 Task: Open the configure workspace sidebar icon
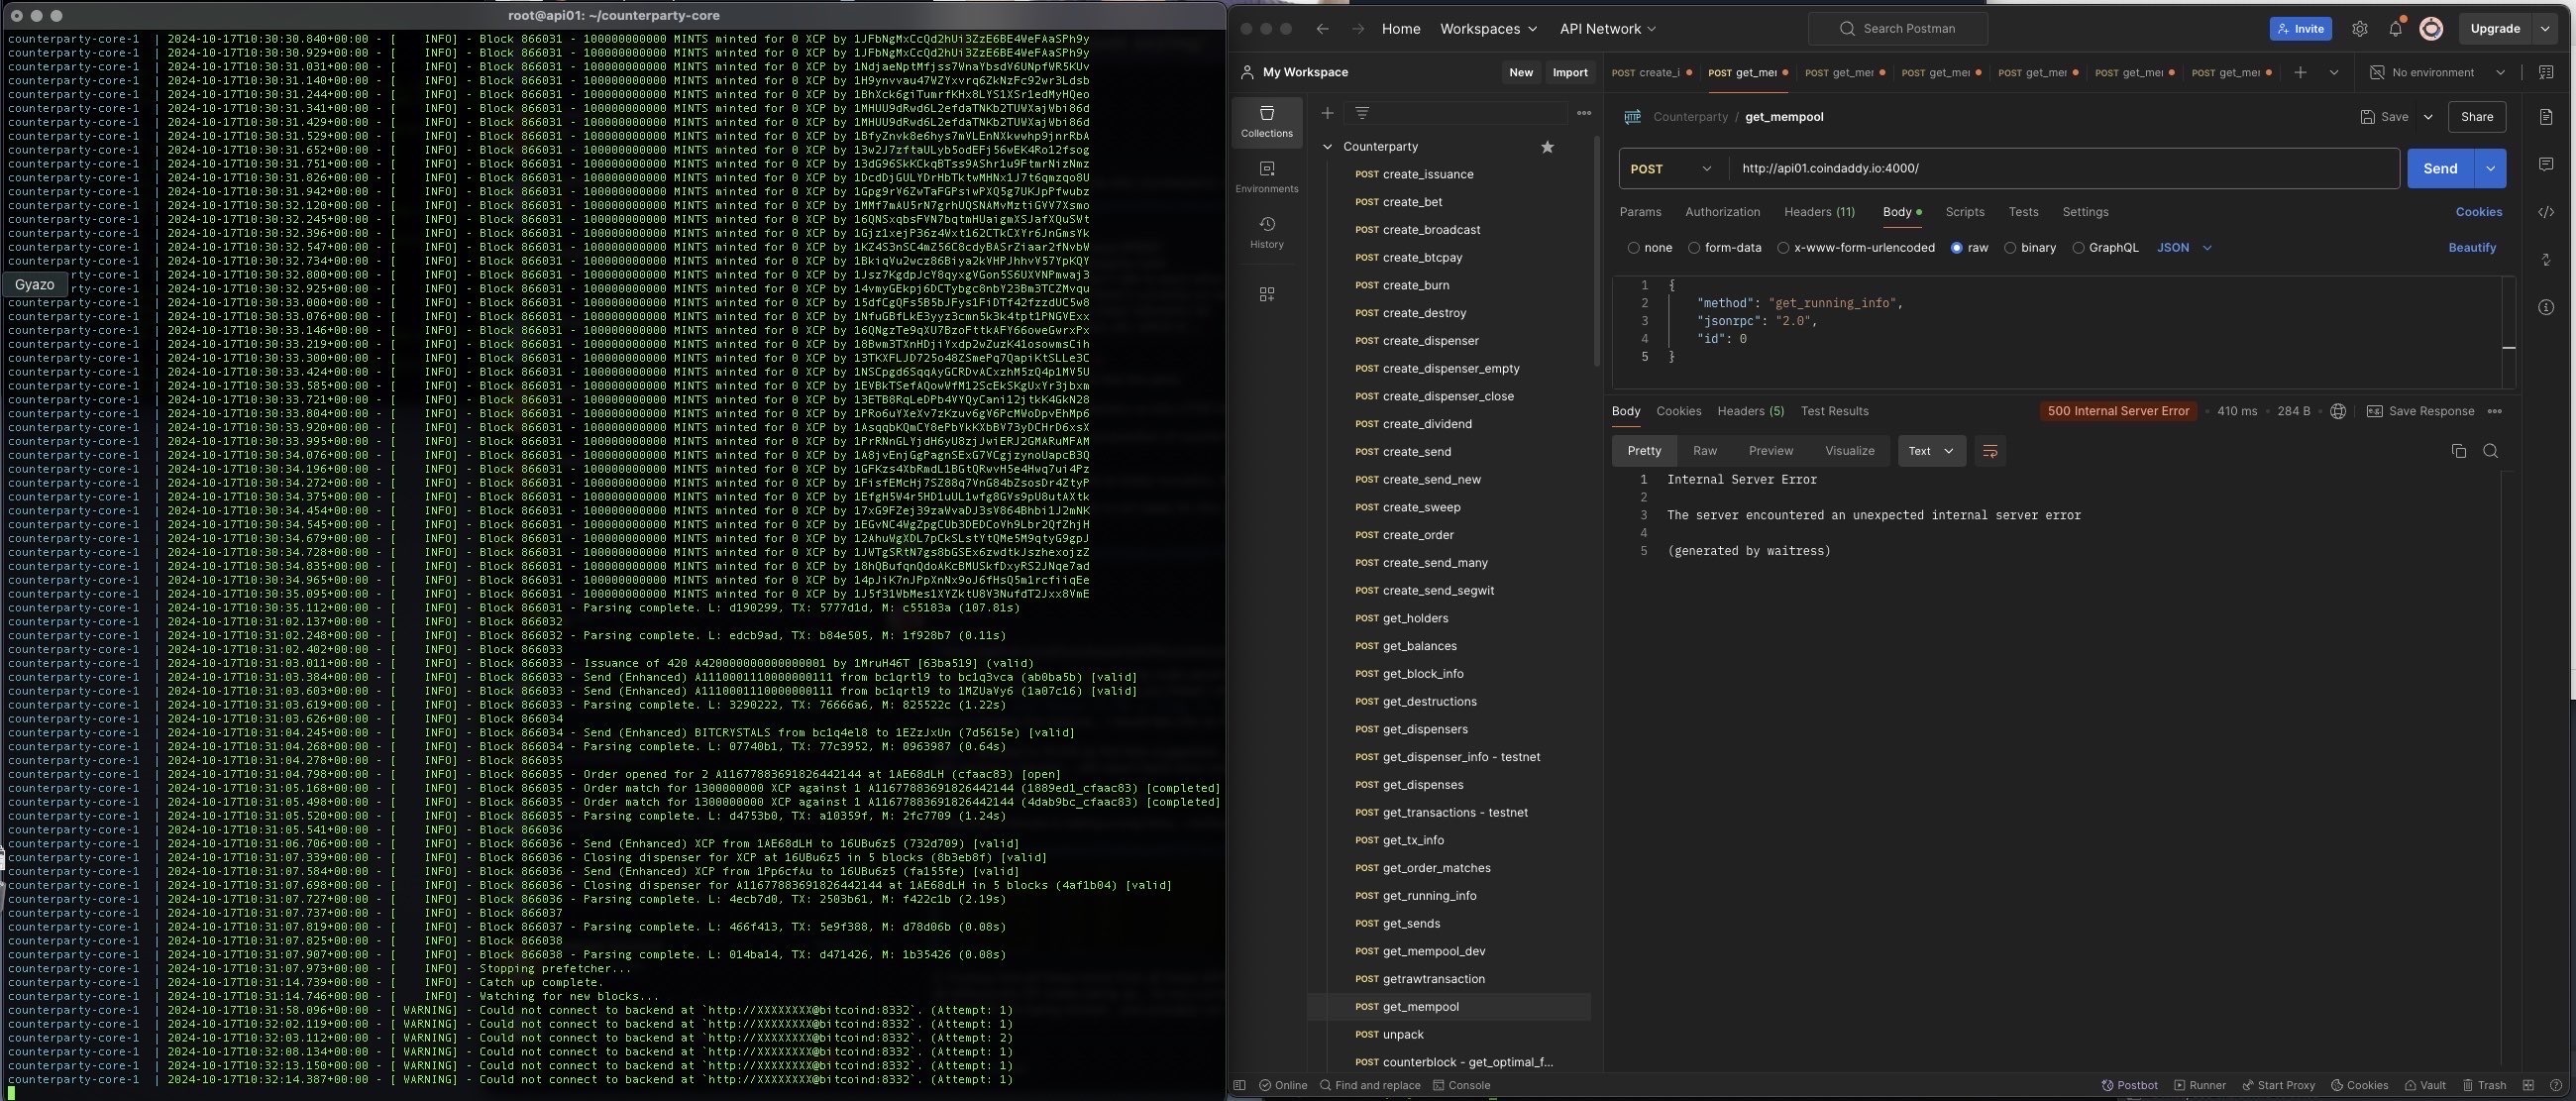click(1266, 294)
